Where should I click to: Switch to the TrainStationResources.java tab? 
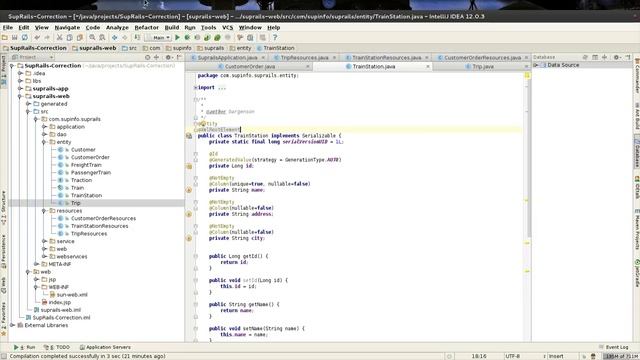[386, 58]
